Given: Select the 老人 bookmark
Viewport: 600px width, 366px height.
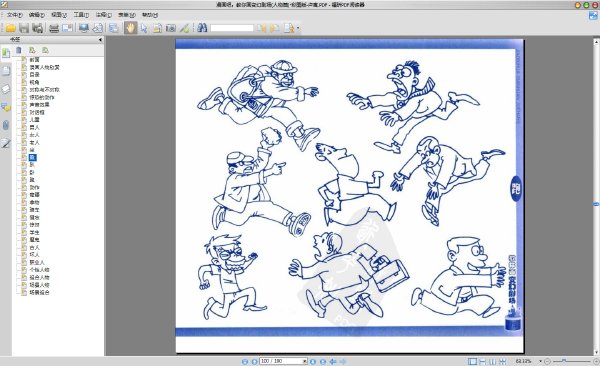Looking at the screenshot, I should click(34, 142).
